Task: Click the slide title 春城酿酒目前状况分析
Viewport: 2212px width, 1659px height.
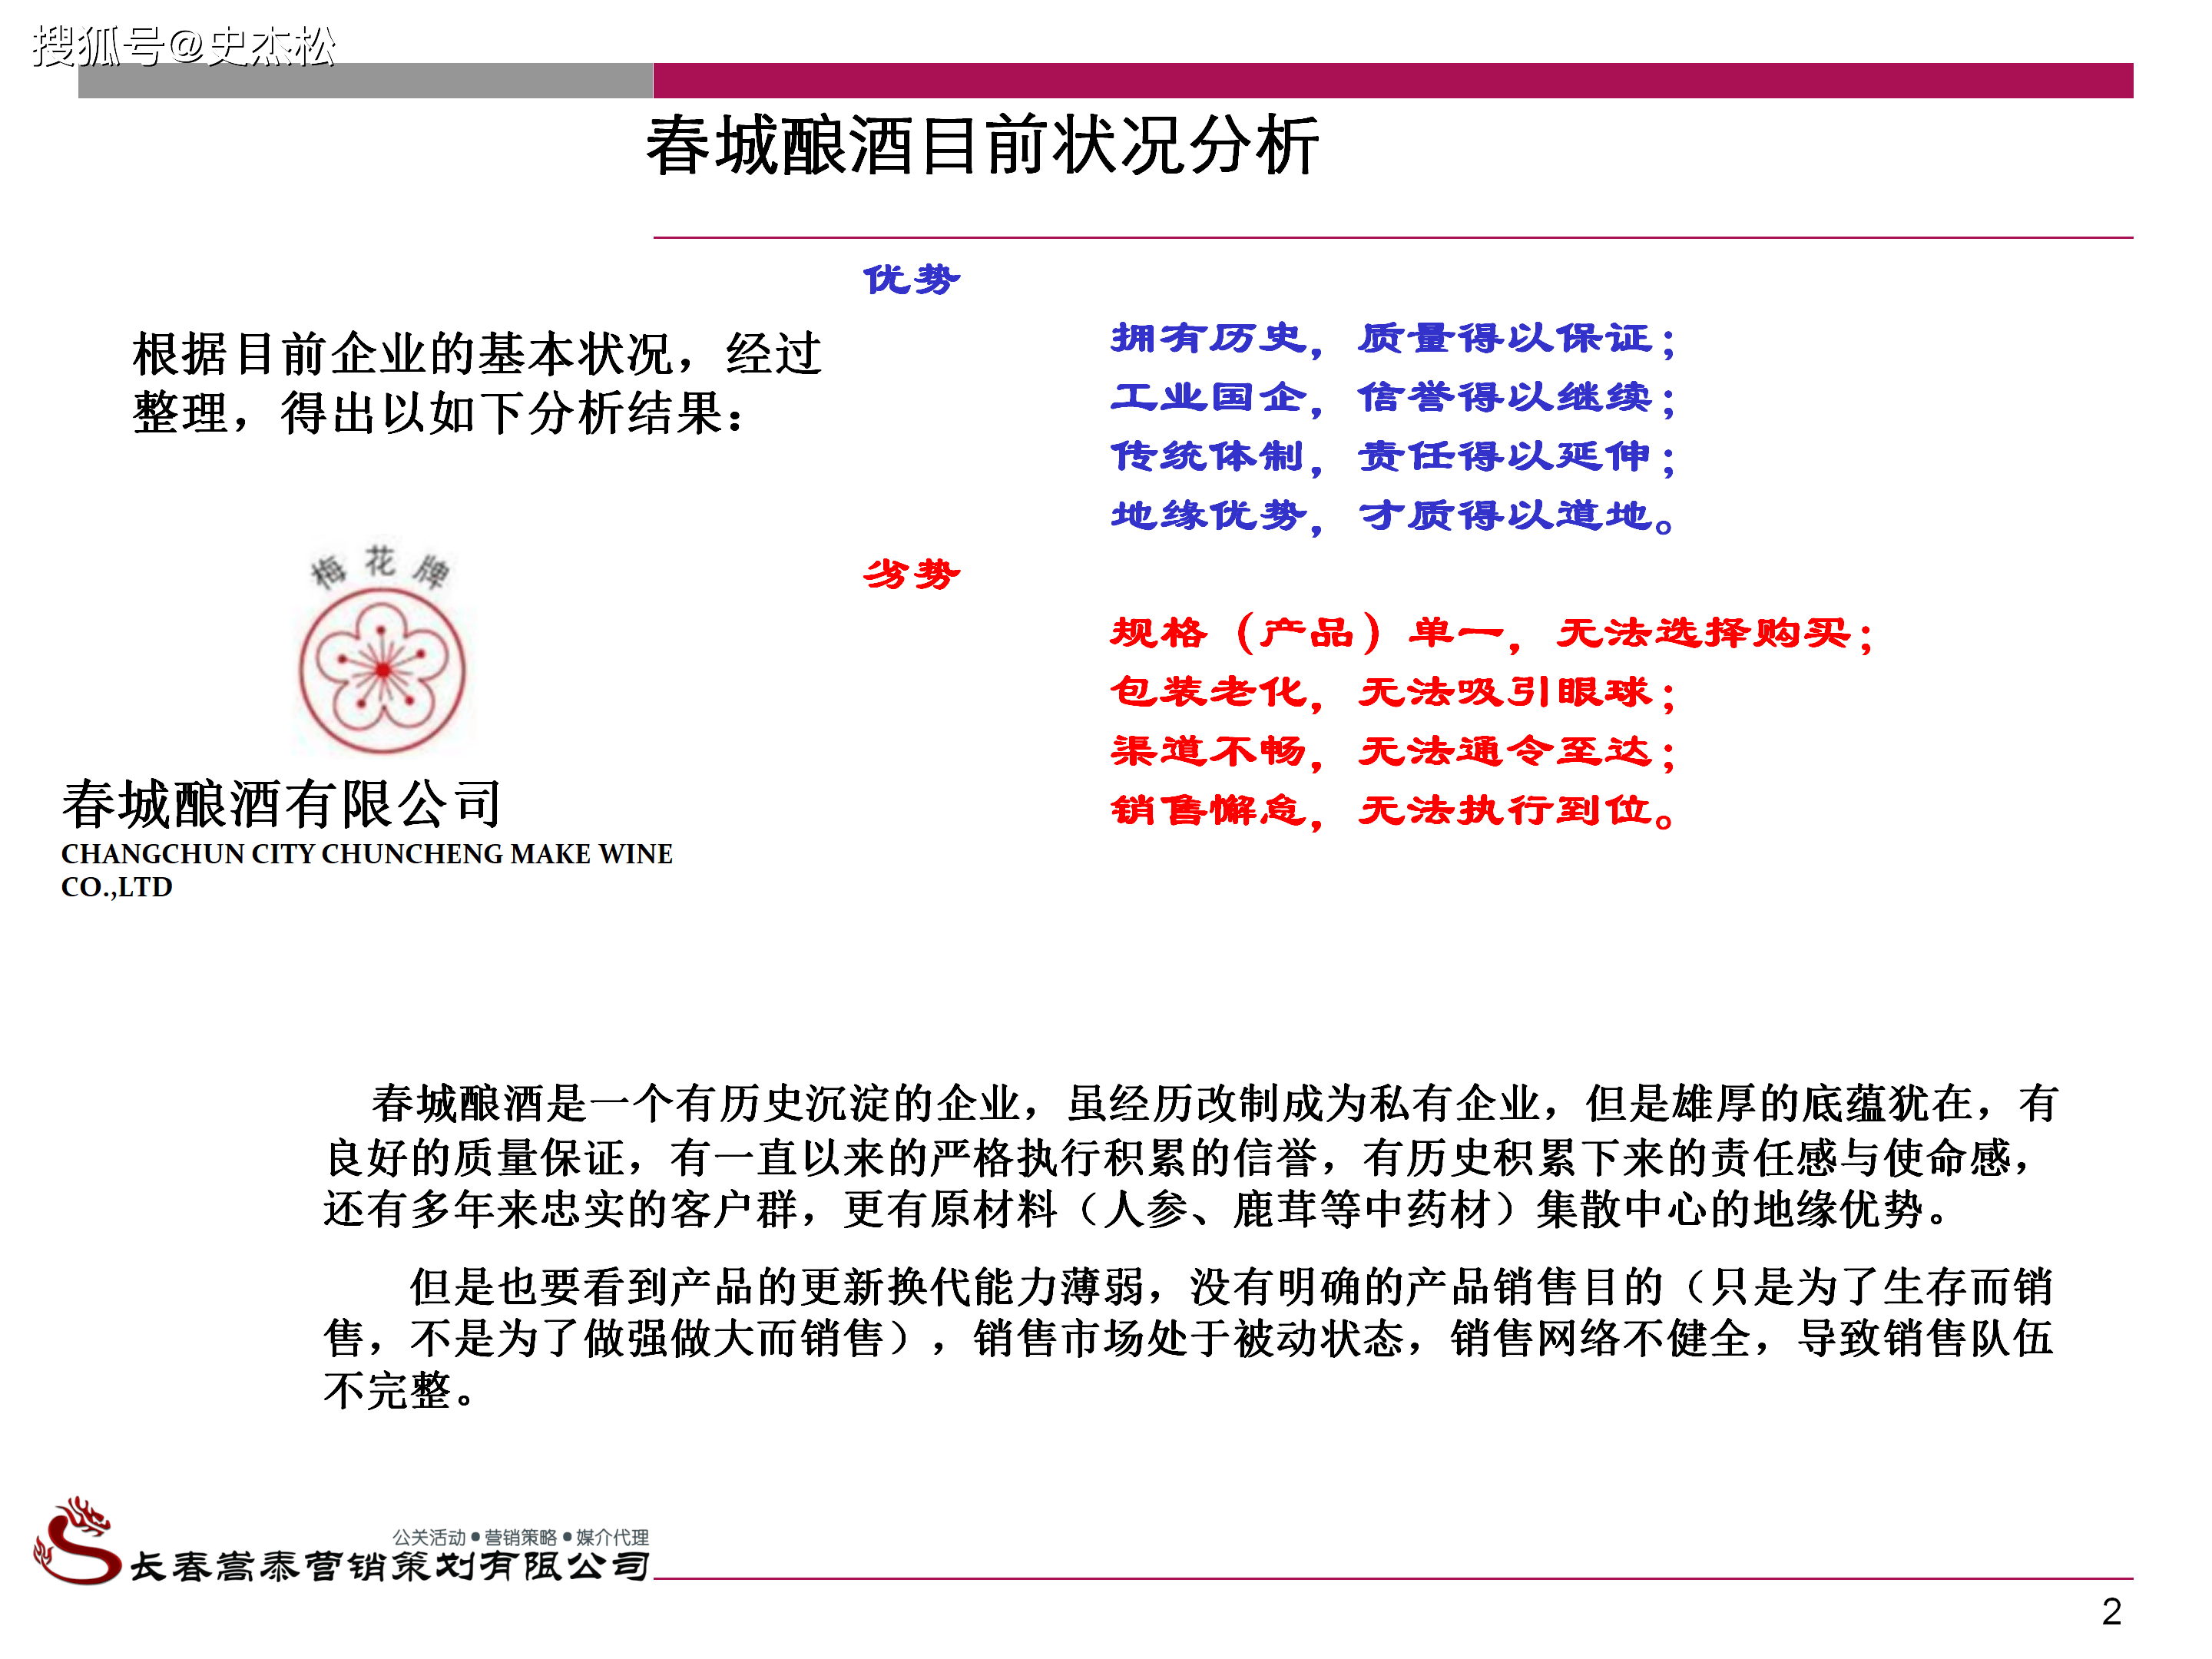Action: [982, 146]
